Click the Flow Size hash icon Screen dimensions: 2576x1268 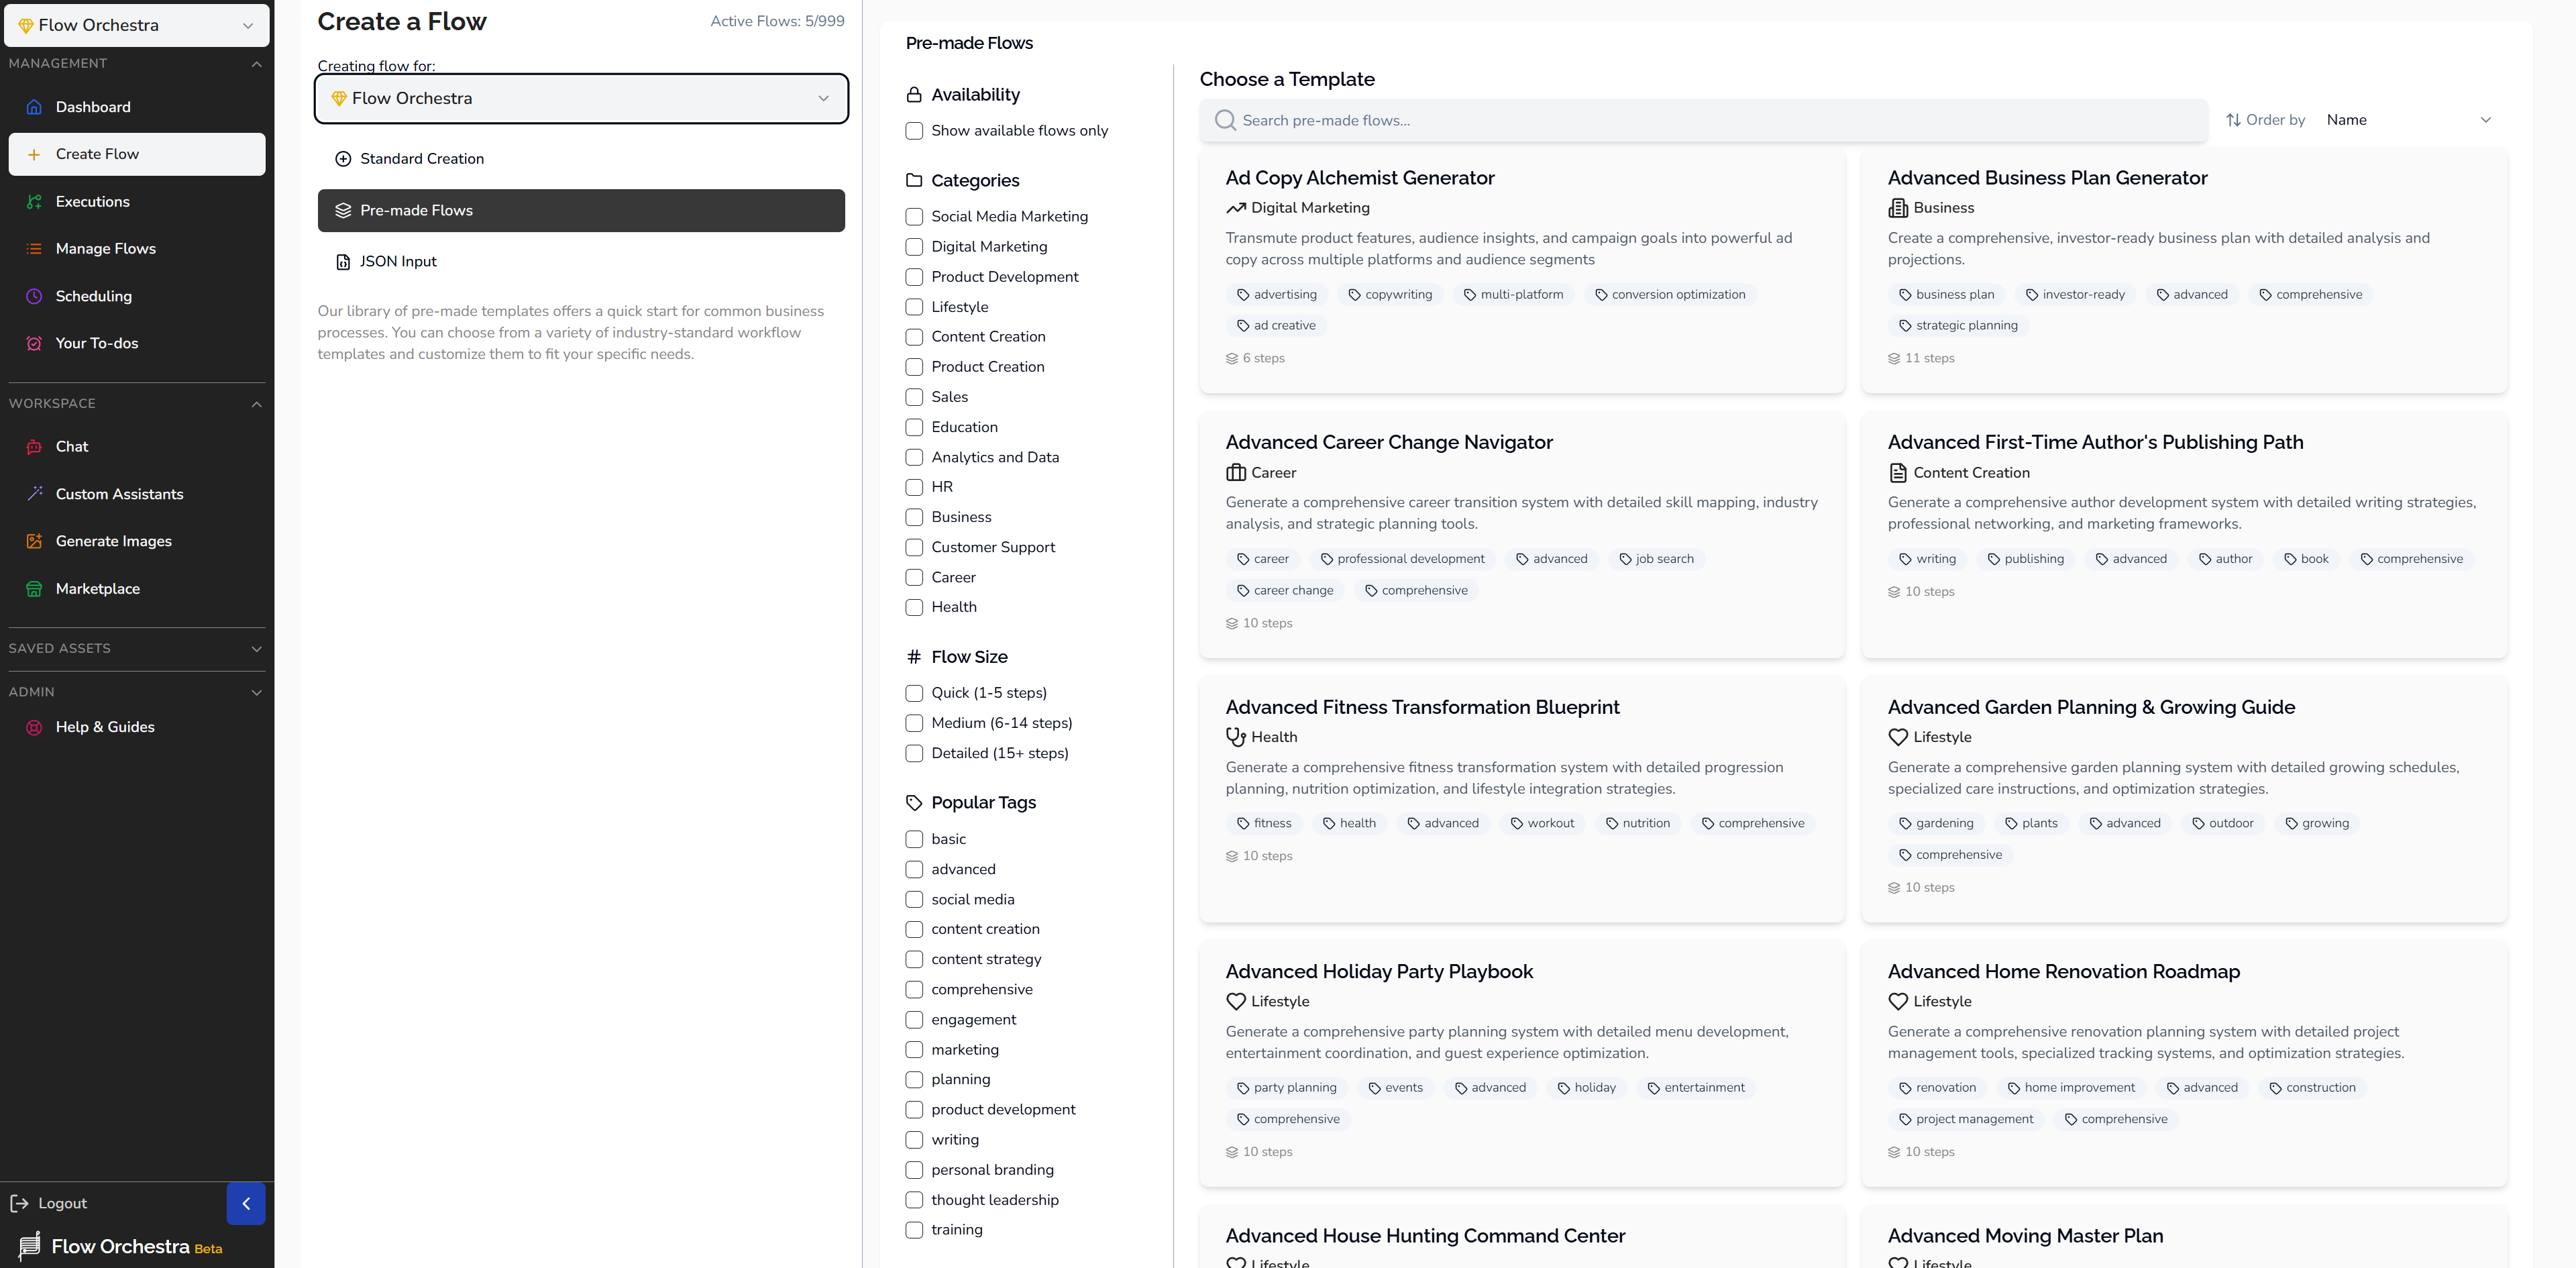[x=914, y=657]
